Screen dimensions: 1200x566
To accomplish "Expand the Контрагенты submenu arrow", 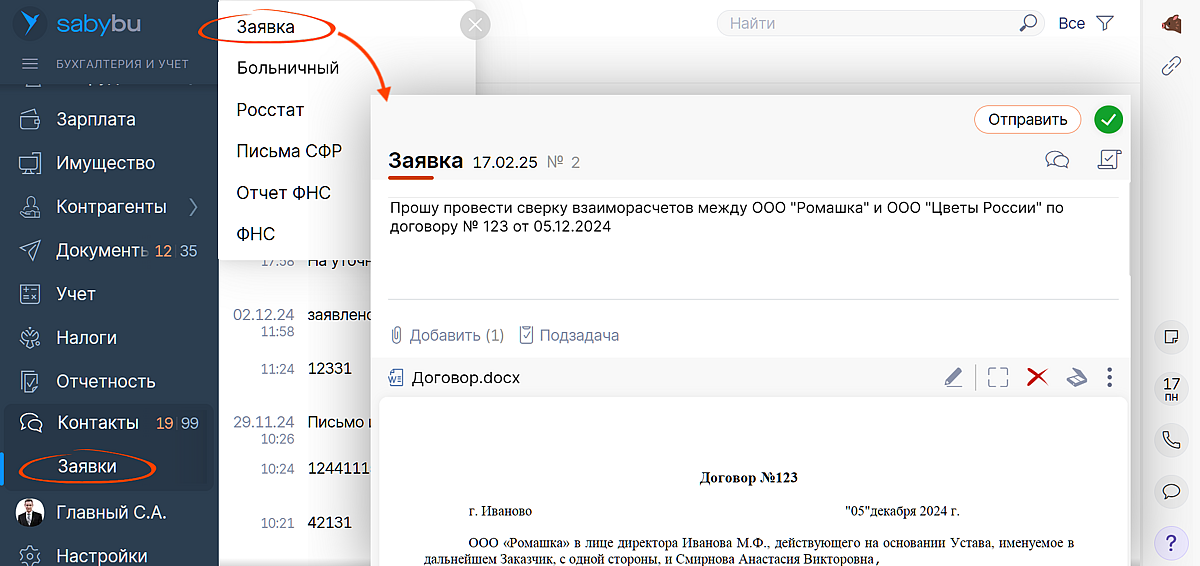I will (193, 207).
